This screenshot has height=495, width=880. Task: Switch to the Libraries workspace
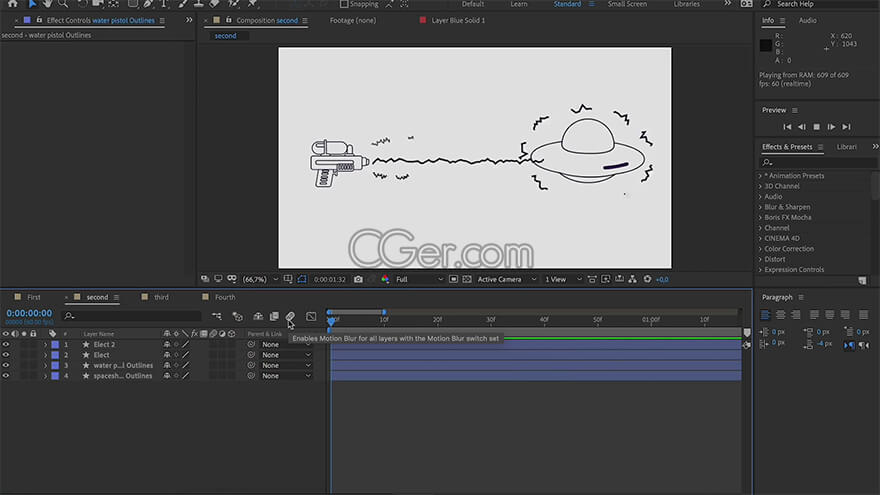tap(686, 4)
